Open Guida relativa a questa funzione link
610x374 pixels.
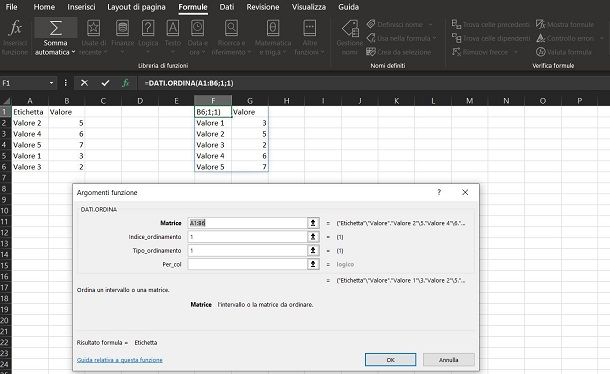[119, 360]
